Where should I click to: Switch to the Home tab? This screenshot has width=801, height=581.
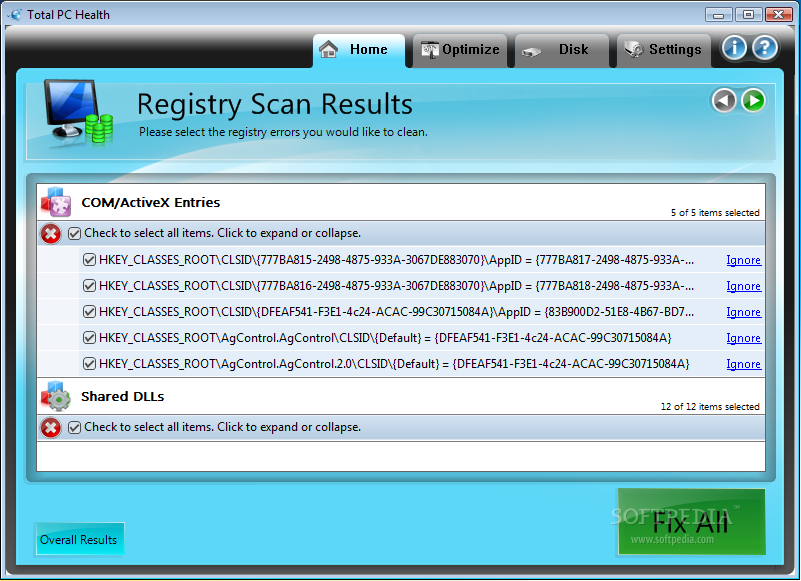(359, 50)
